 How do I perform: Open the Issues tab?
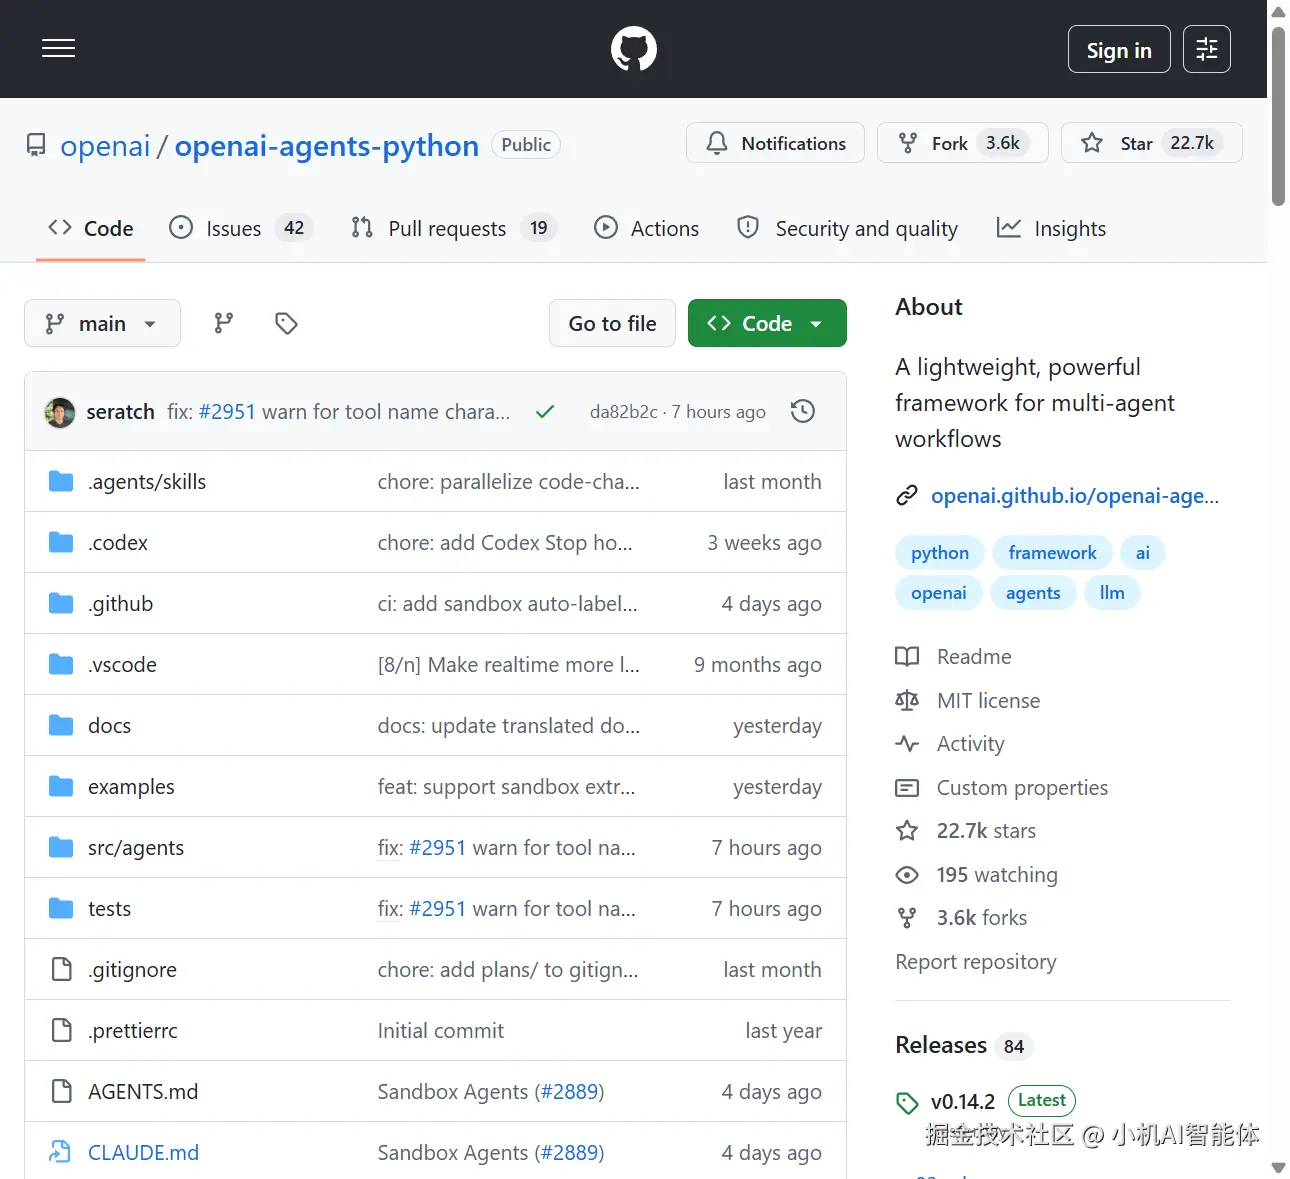[240, 228]
